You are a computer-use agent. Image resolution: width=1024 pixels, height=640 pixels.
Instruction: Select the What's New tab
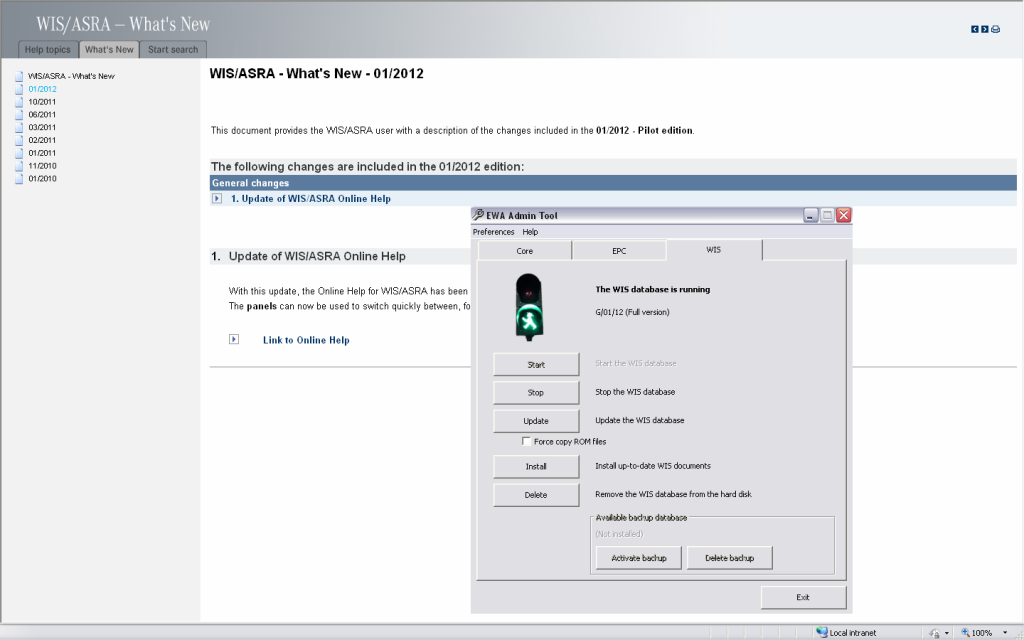pos(109,50)
